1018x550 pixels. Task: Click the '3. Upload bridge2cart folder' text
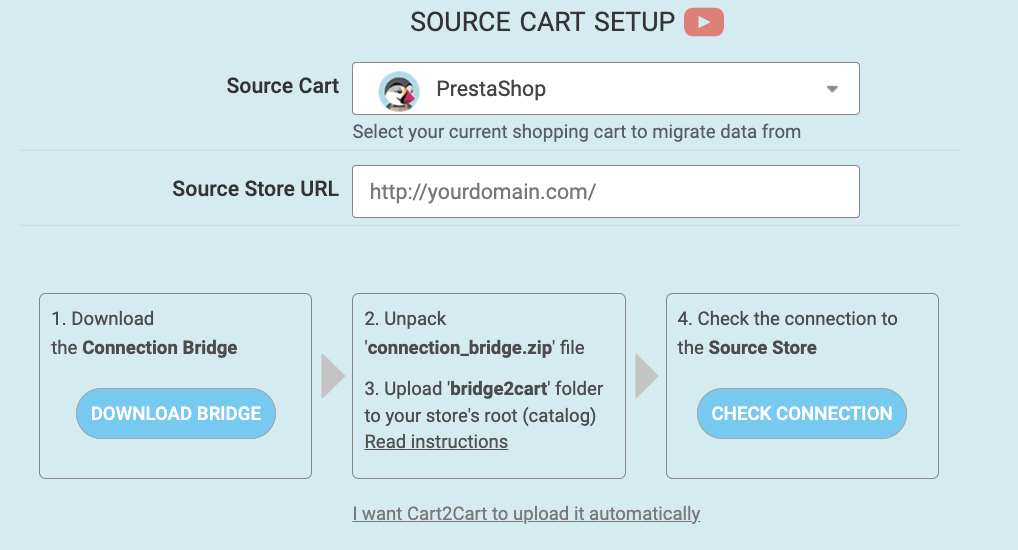484,402
